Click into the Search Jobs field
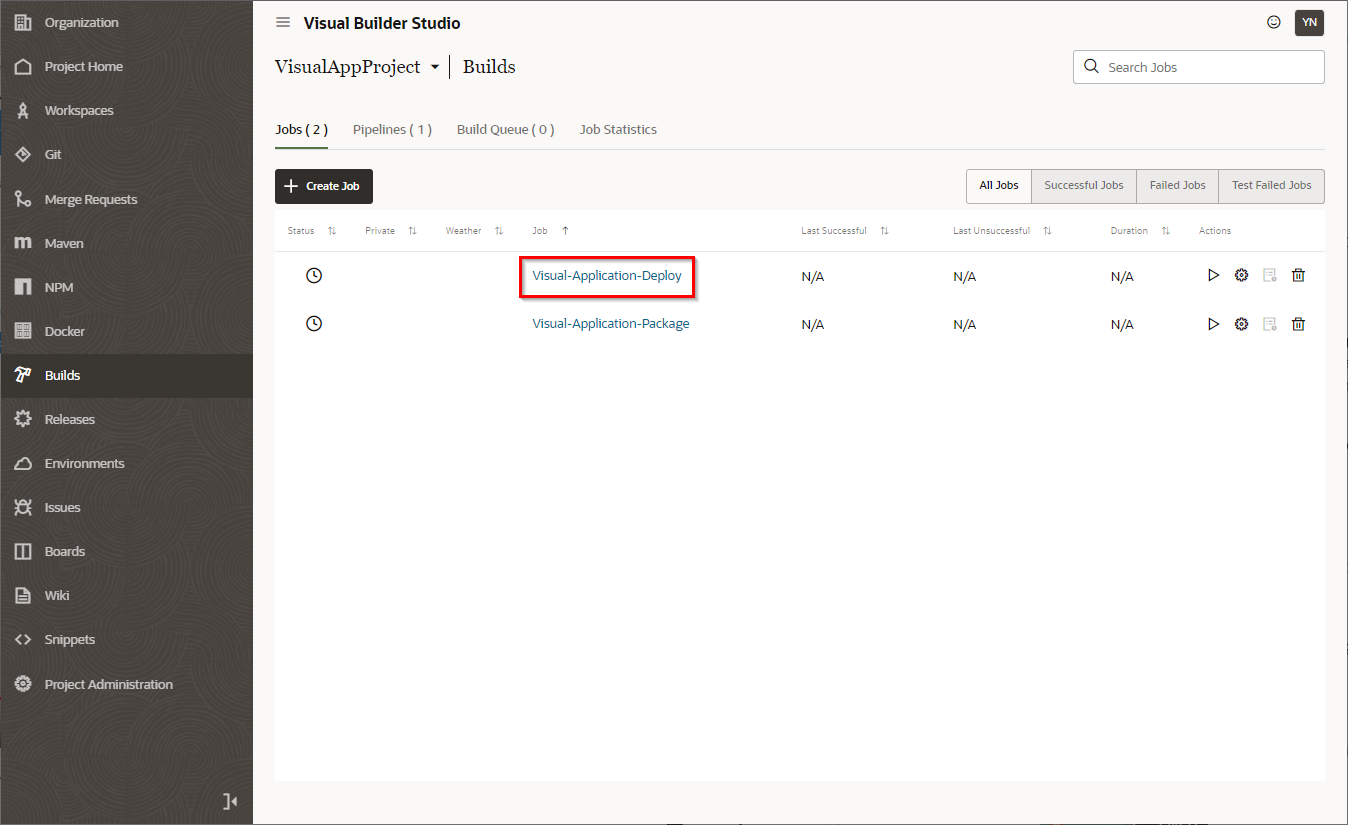Screen dimensions: 1348x825 point(1210,68)
